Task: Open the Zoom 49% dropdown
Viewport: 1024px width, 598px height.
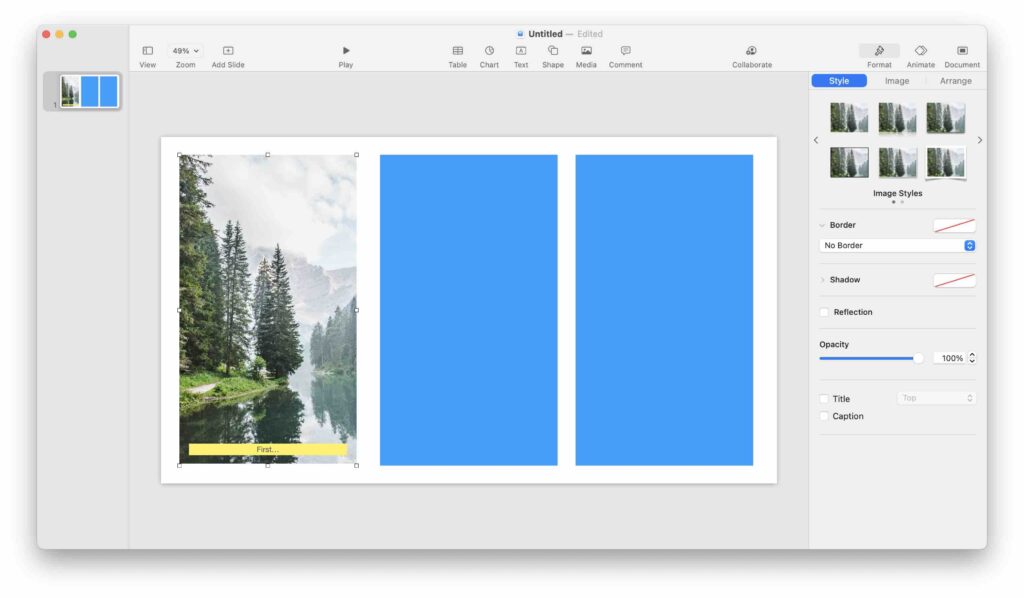Action: coord(185,51)
